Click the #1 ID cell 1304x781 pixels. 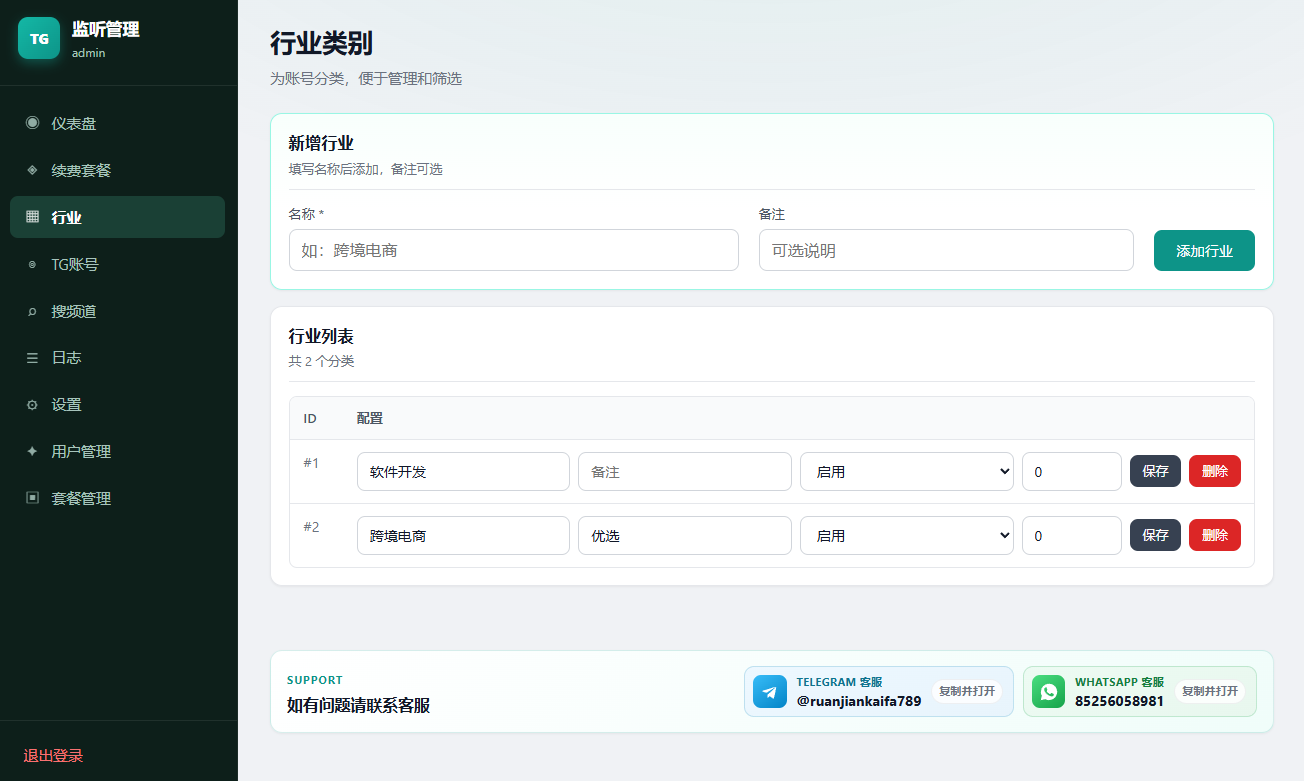pos(311,463)
